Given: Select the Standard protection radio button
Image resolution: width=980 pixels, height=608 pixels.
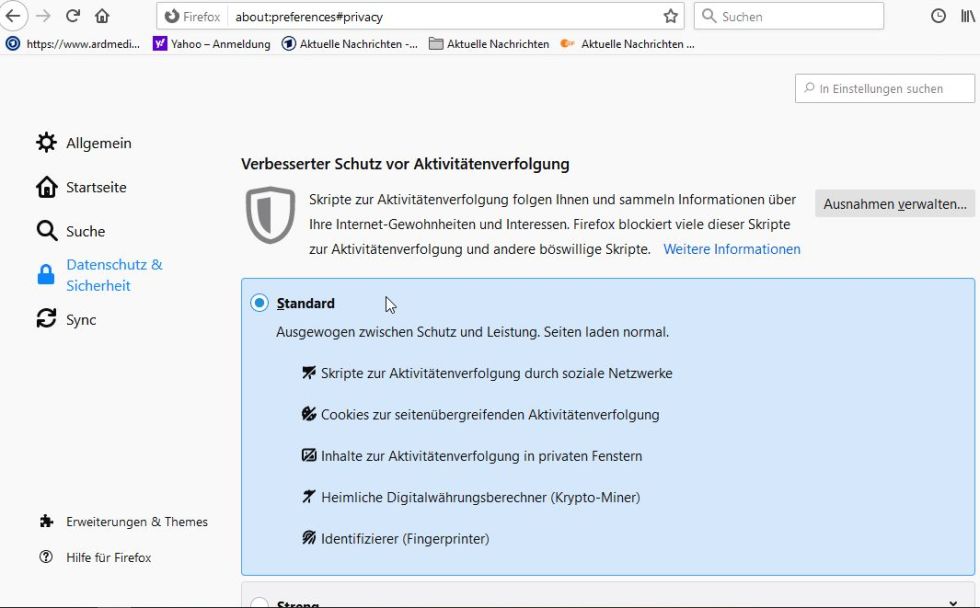Looking at the screenshot, I should tap(260, 303).
